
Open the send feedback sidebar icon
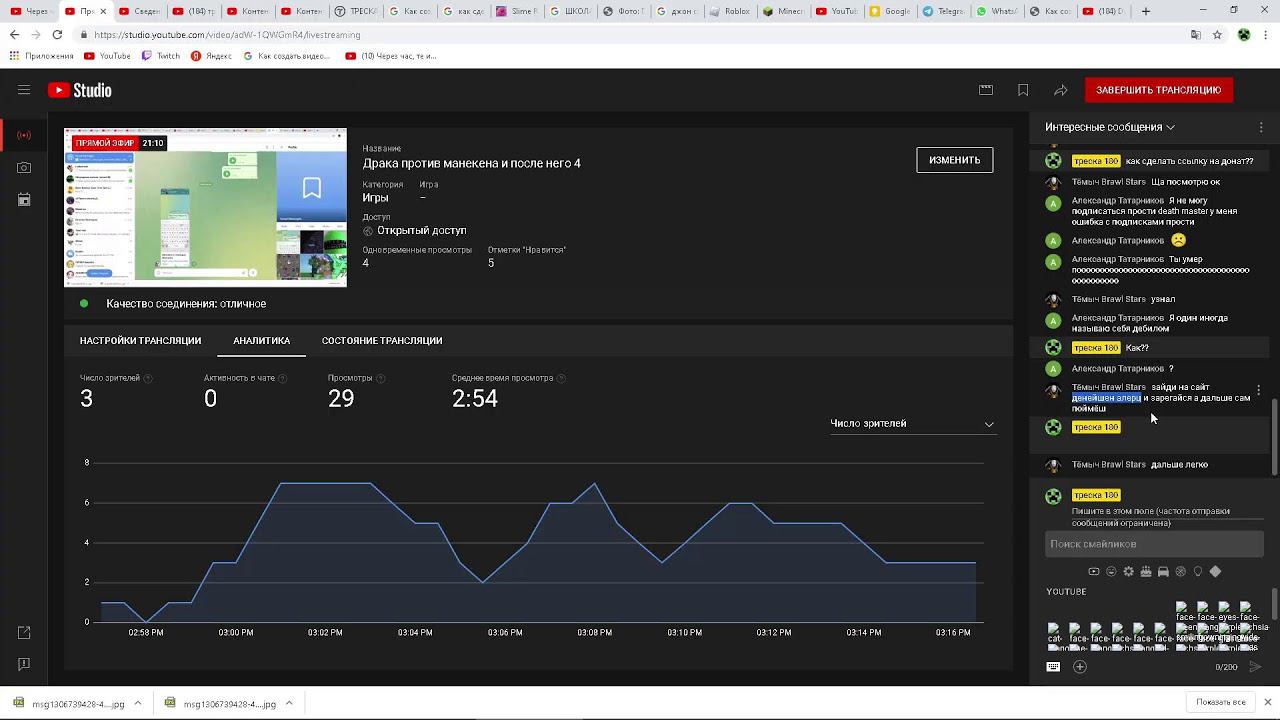pos(24,664)
